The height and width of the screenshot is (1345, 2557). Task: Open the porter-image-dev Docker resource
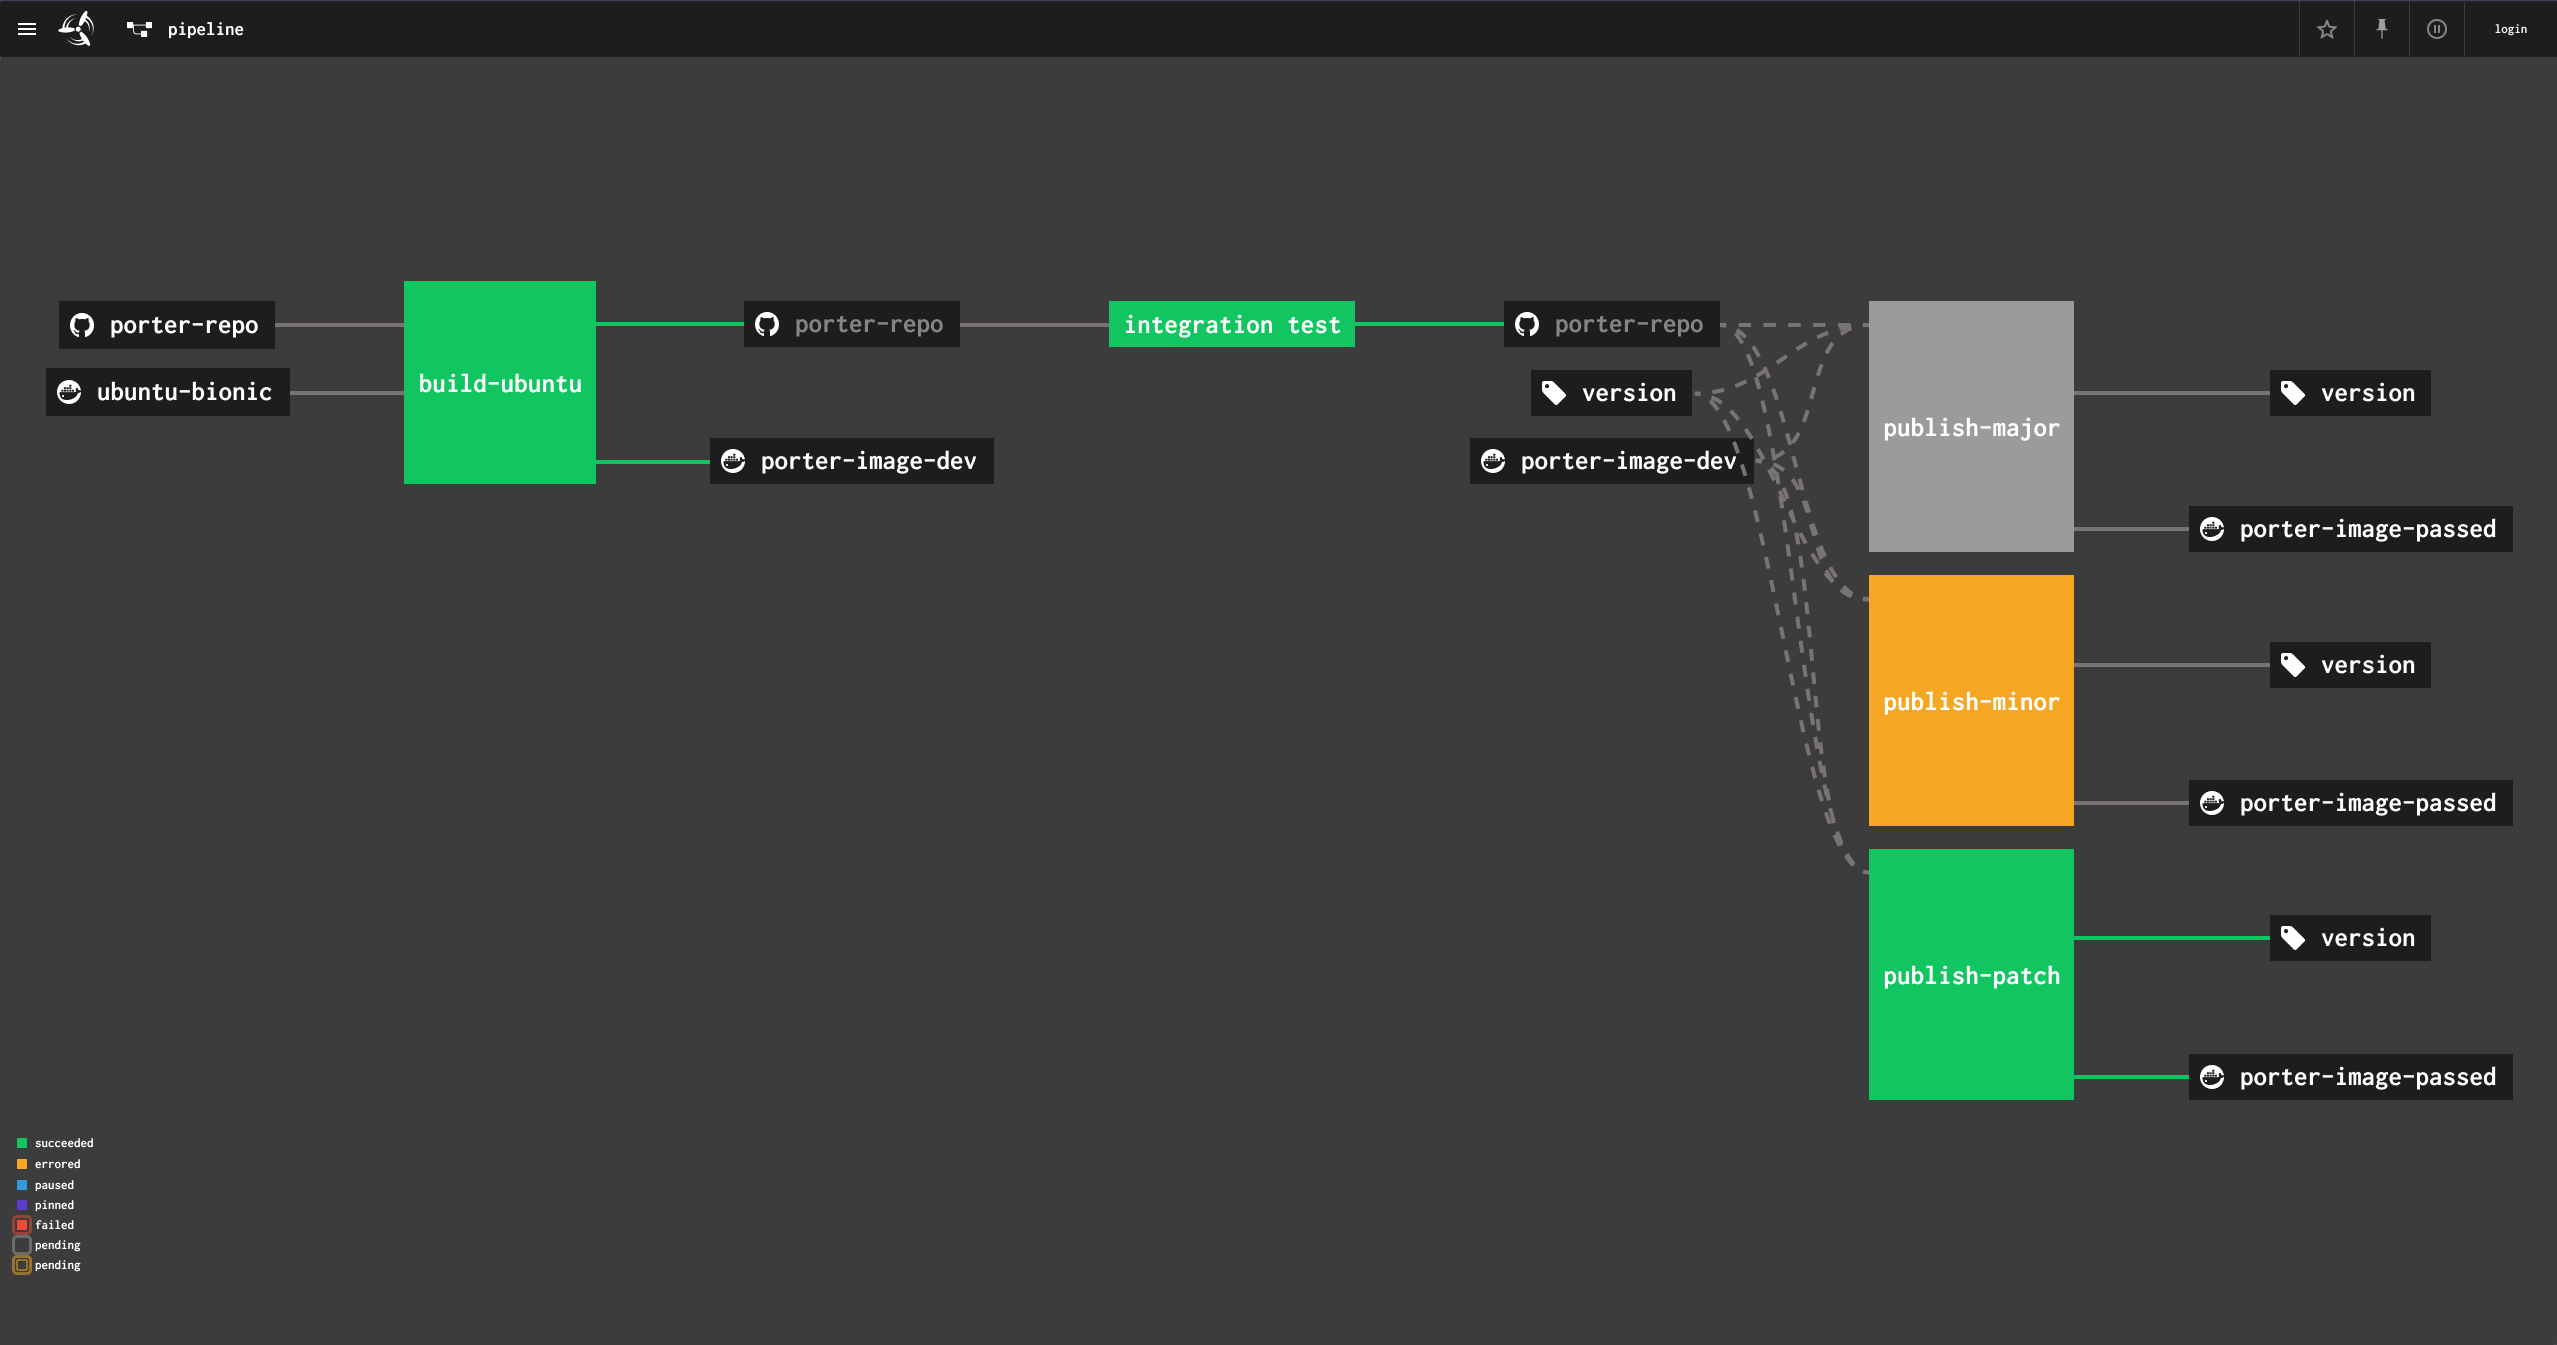tap(850, 461)
